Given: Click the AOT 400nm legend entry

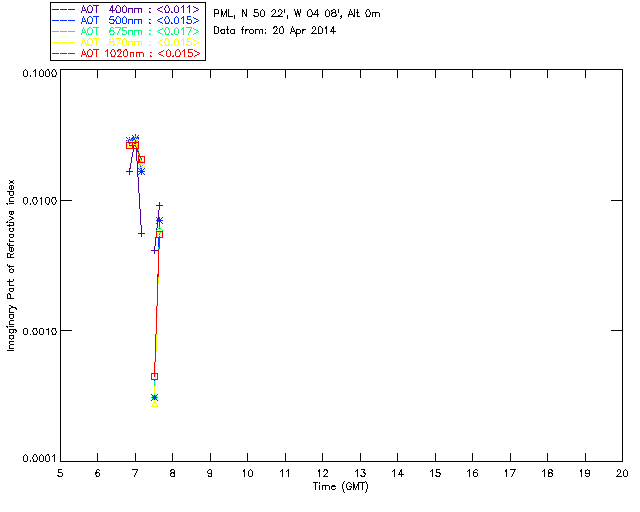Looking at the screenshot, I should [x=126, y=9].
